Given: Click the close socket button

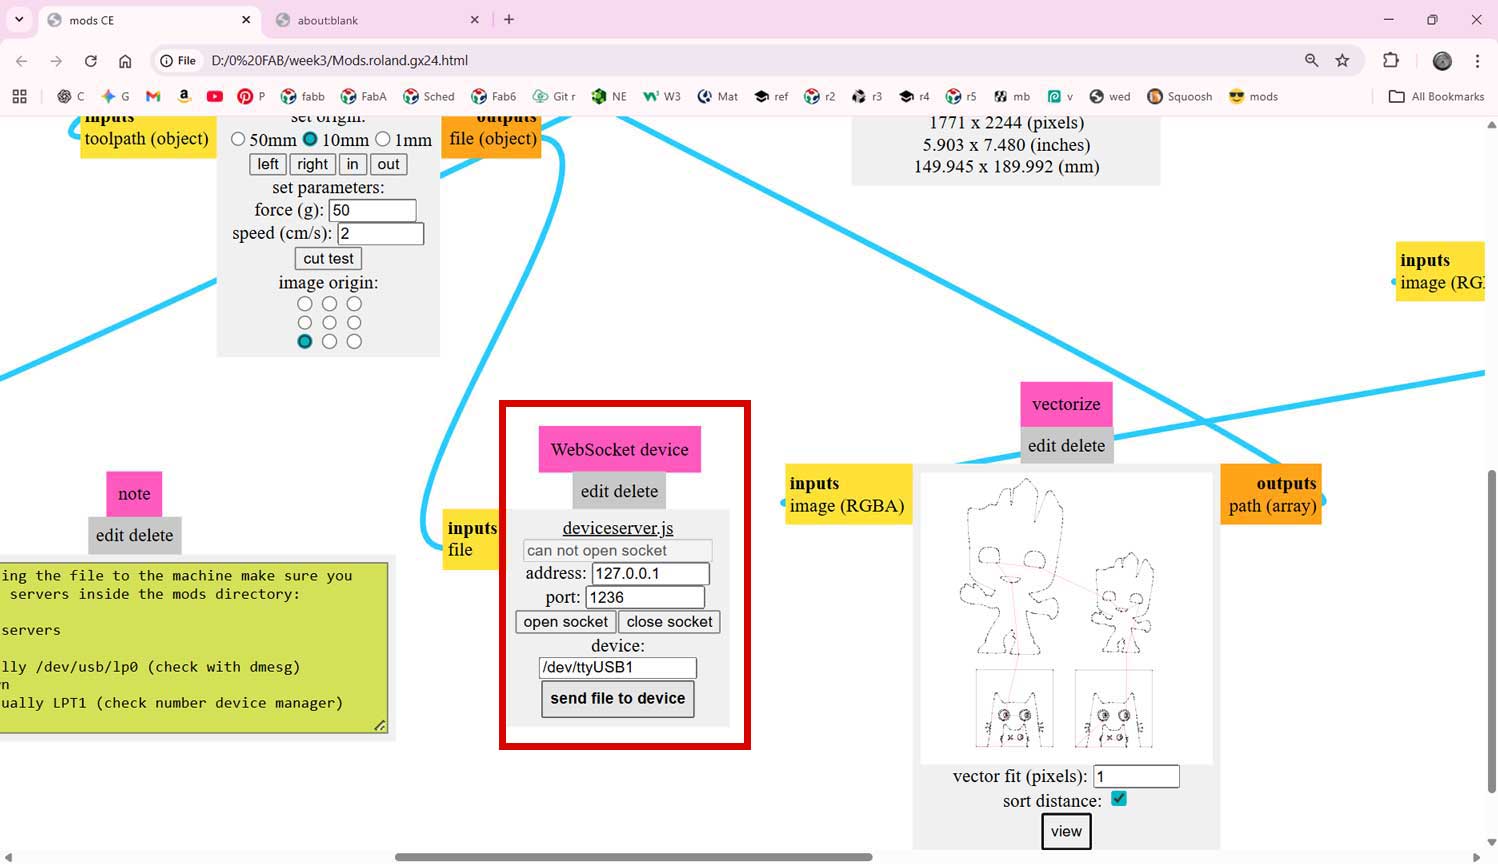Looking at the screenshot, I should pyautogui.click(x=669, y=622).
